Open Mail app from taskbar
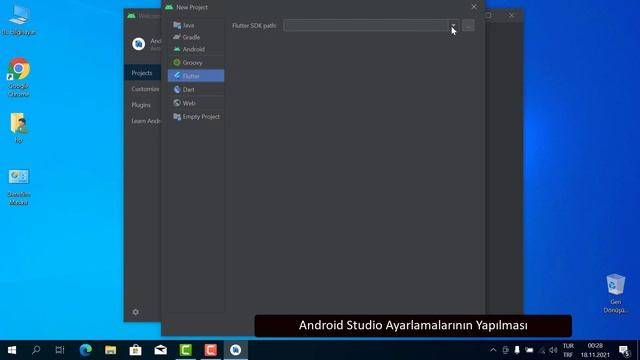This screenshot has width=640, height=360. click(160, 350)
